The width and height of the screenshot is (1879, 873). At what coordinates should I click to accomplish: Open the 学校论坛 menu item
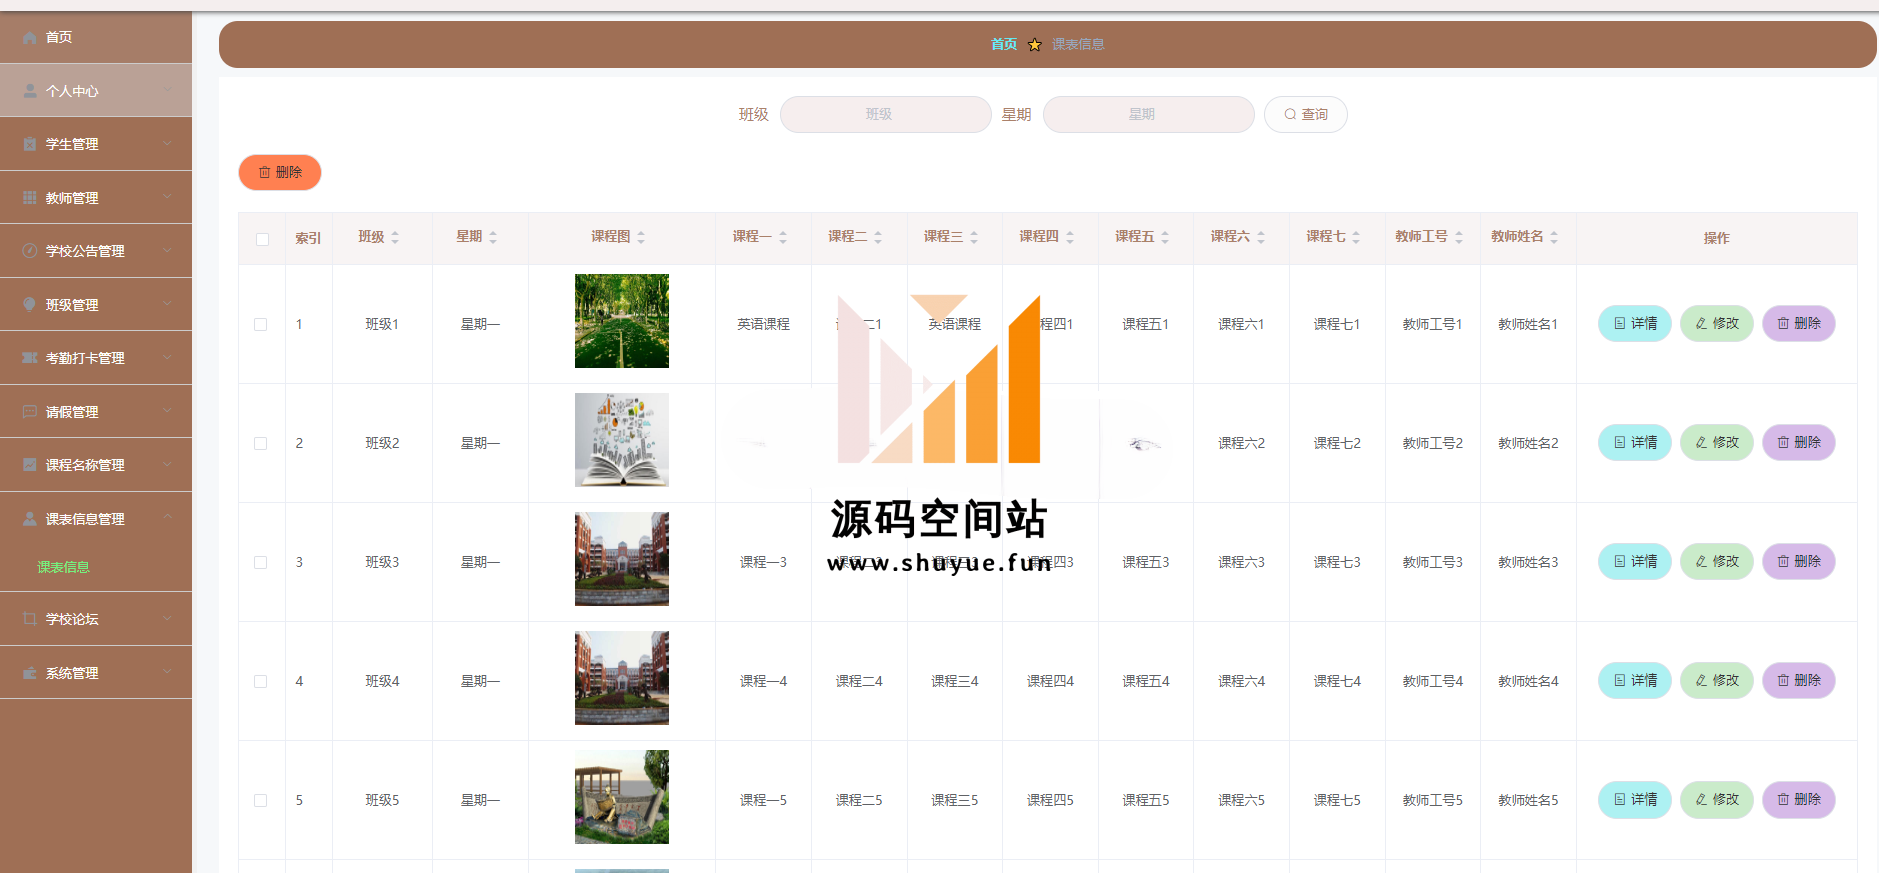tap(72, 619)
